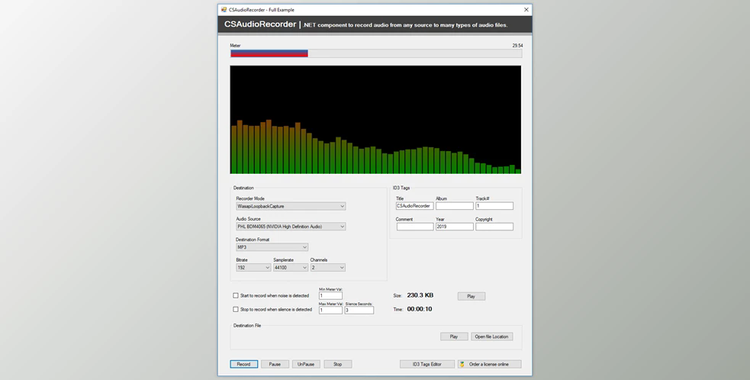Open the ID3 Tags Editor
The width and height of the screenshot is (750, 380).
[x=427, y=364]
